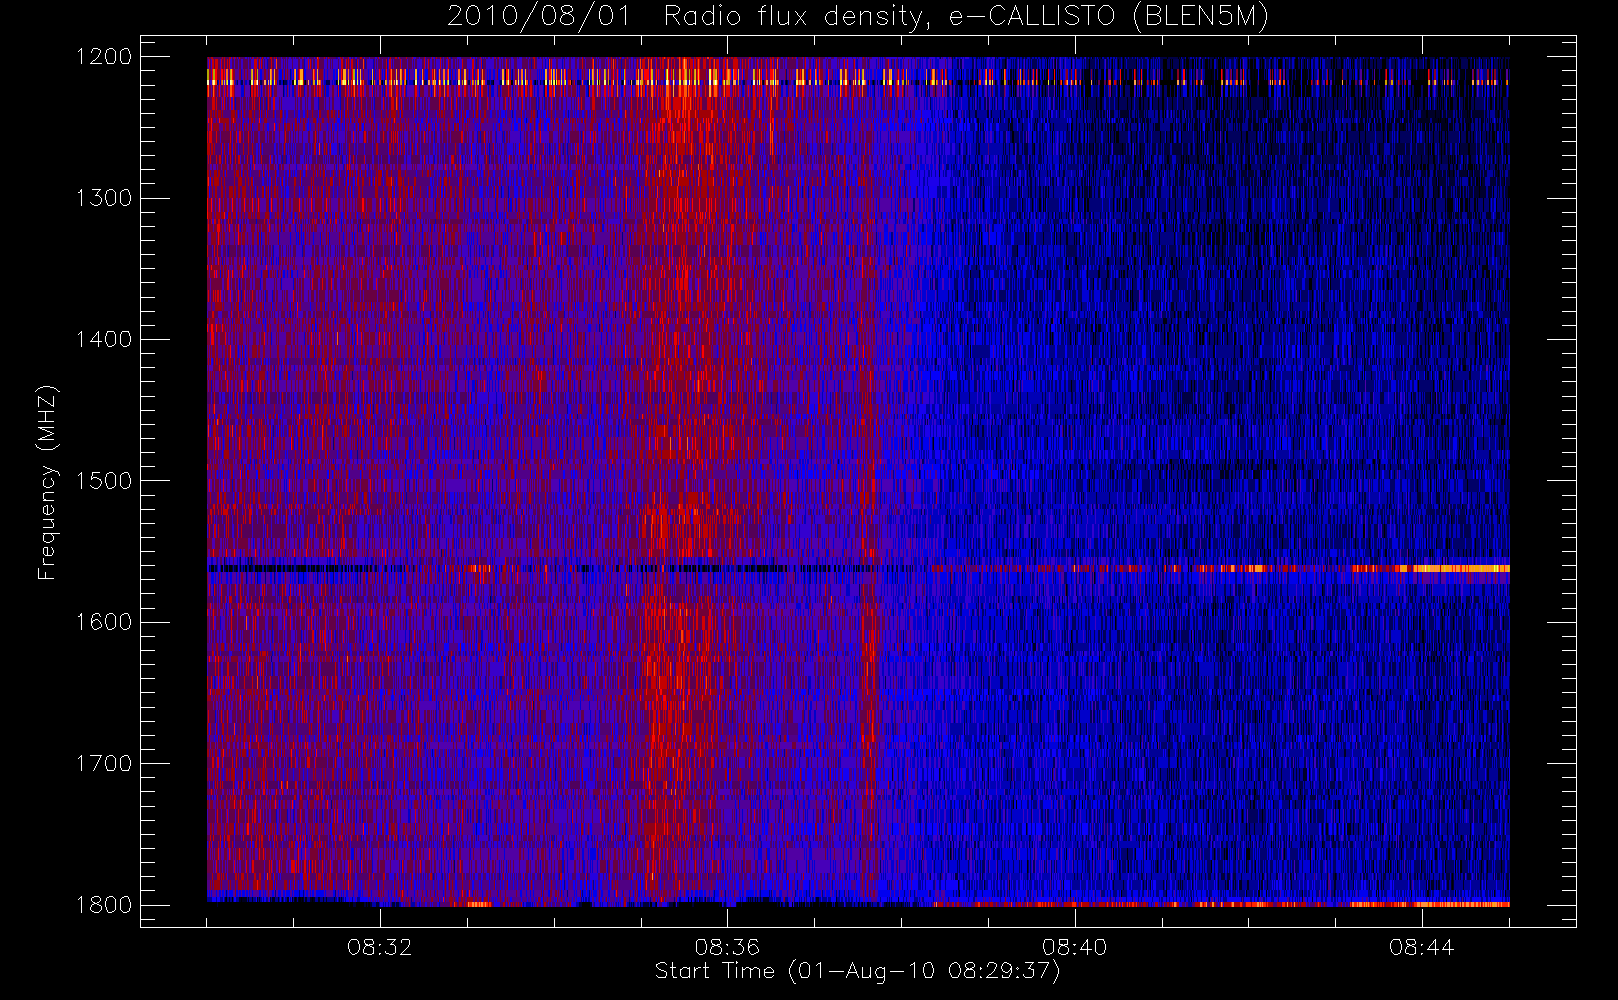The image size is (1618, 1000).
Task: Select the 1200 frequency tick label
Action: tap(105, 57)
